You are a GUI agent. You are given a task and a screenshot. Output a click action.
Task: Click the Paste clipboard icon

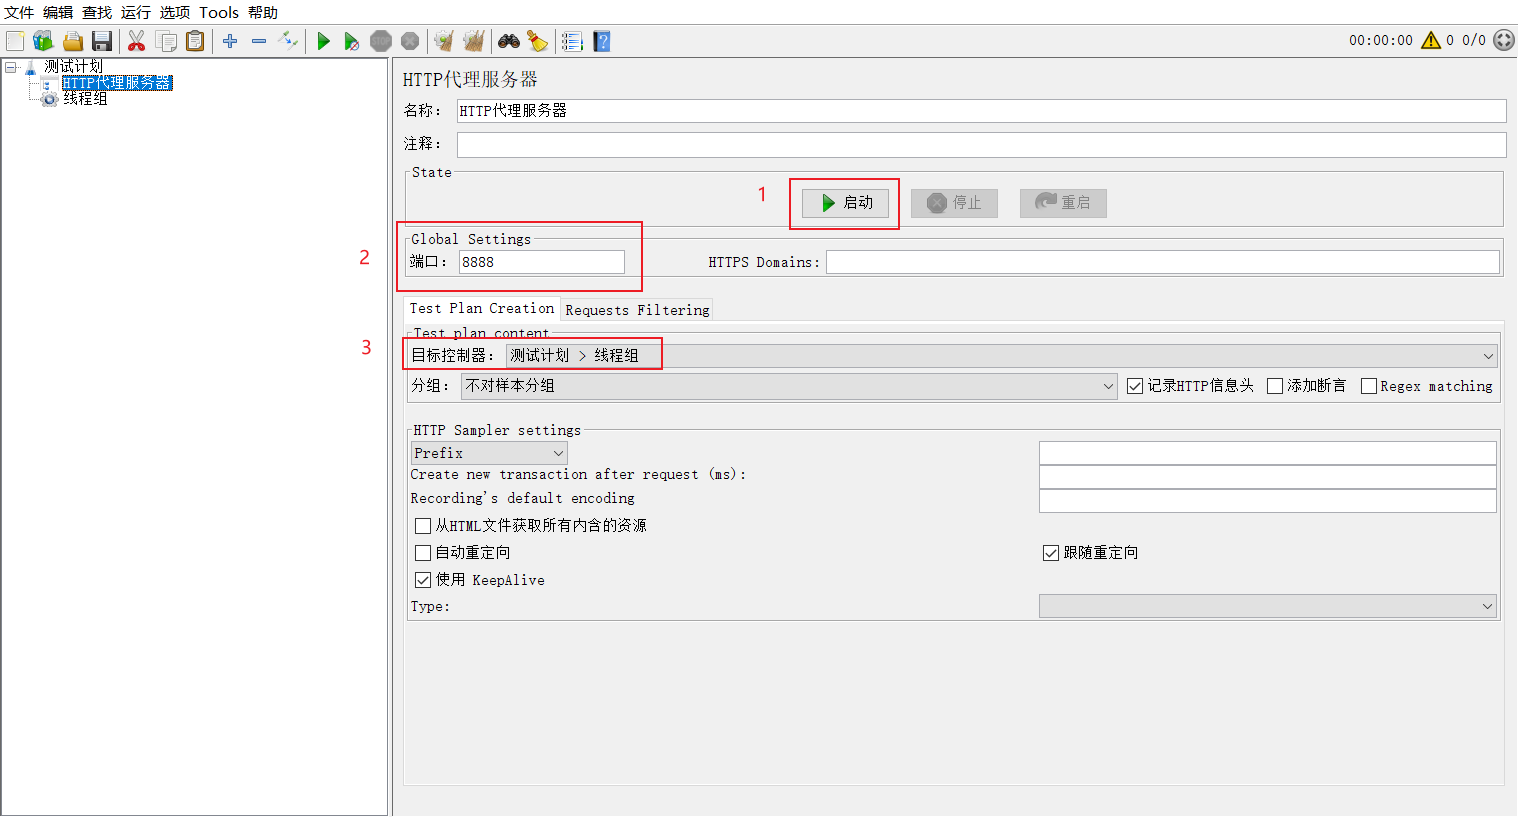tap(195, 41)
